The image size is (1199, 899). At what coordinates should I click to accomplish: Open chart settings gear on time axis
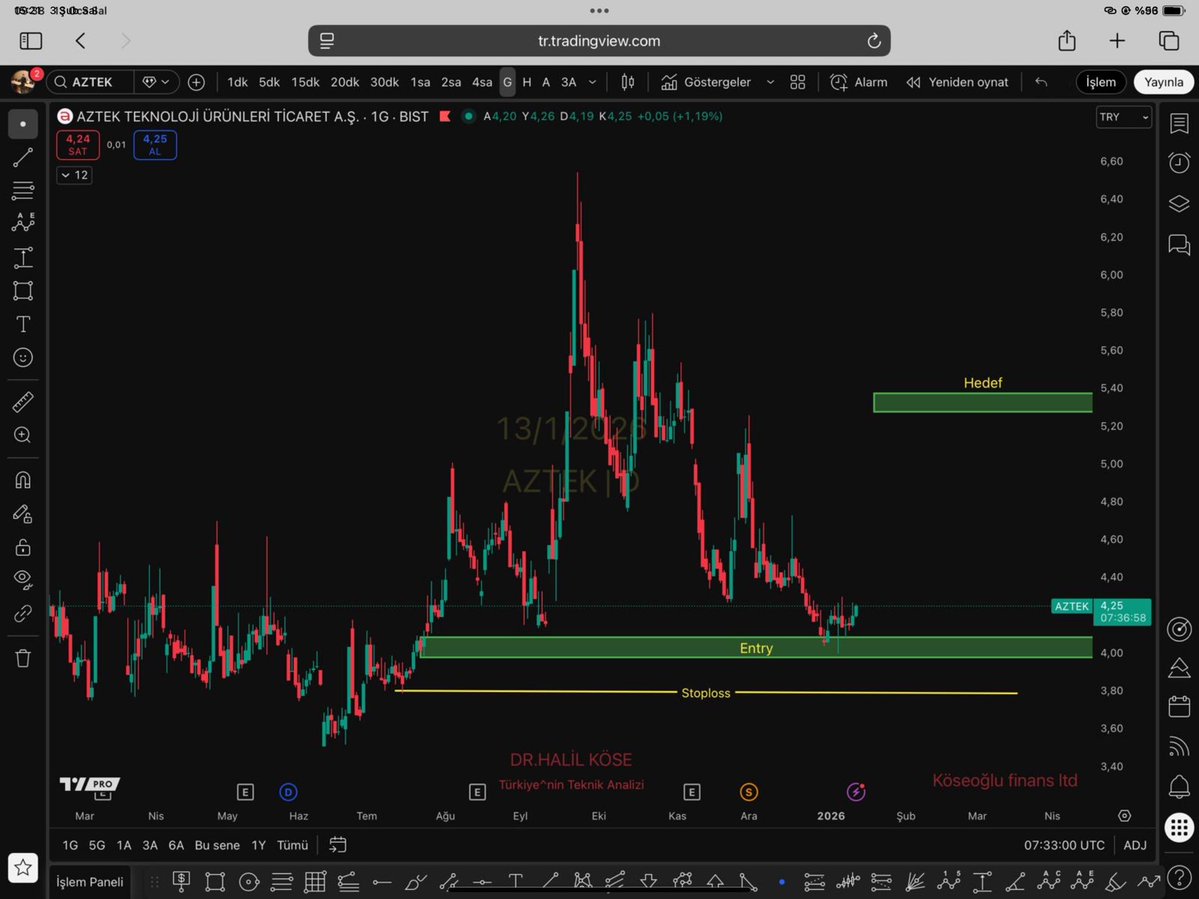(x=1124, y=816)
